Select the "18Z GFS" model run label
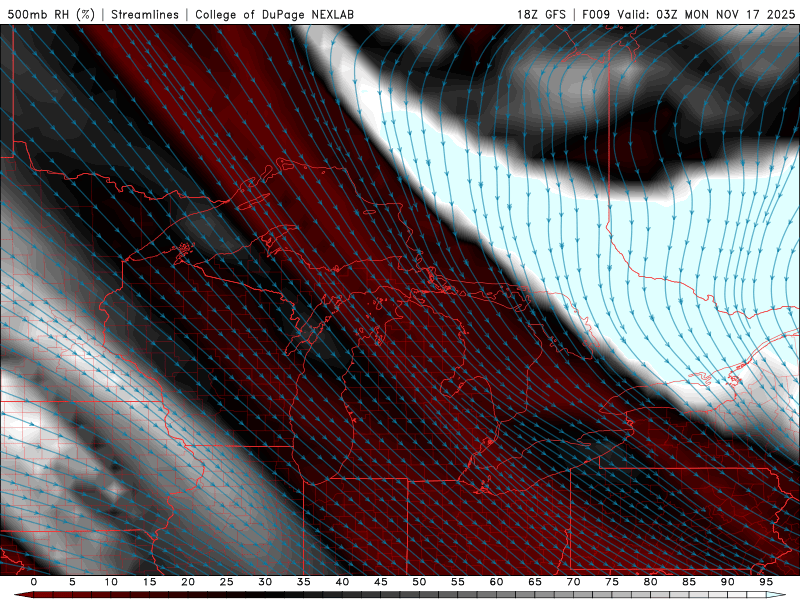This screenshot has width=800, height=600. [x=541, y=14]
